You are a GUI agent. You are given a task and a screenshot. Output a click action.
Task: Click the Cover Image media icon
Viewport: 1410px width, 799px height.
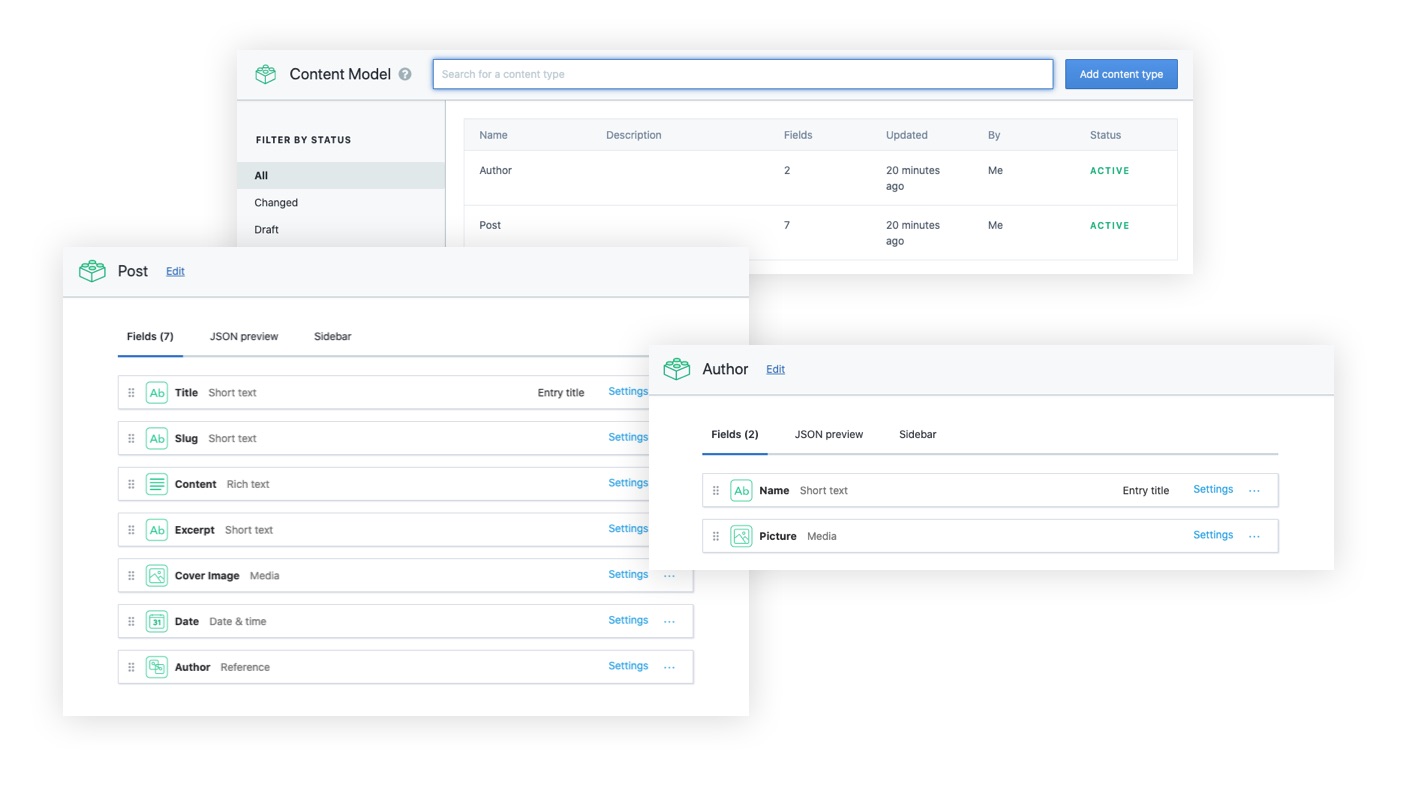point(157,576)
